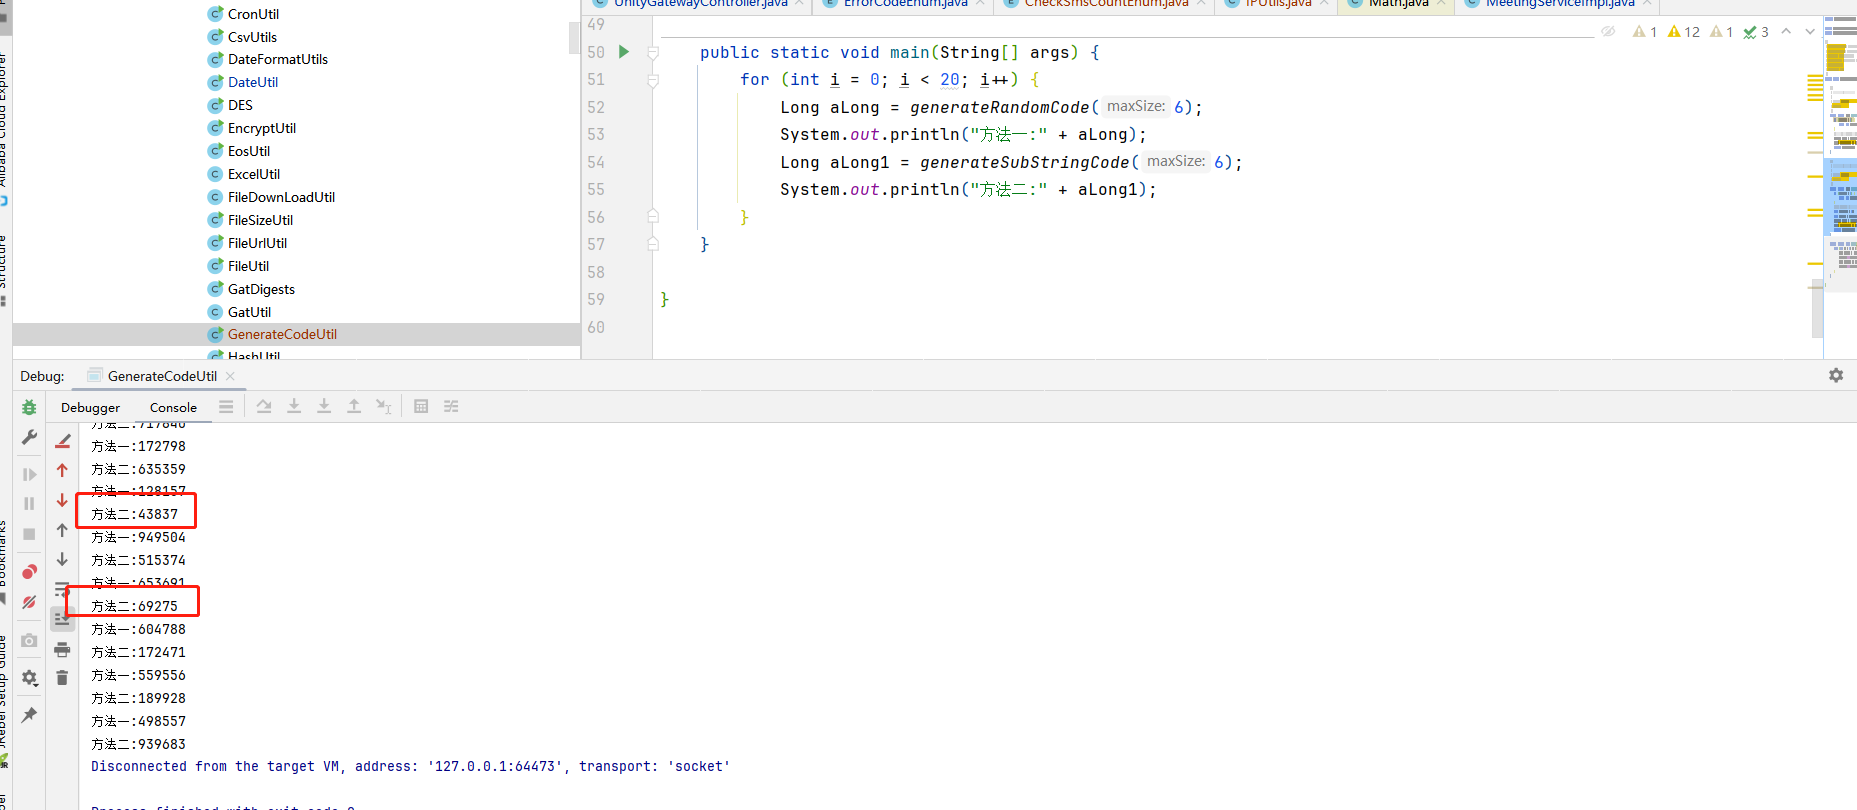Screen dimensions: 1857x810
Task: Click the 3 typos inspection indicator
Action: point(1756,32)
